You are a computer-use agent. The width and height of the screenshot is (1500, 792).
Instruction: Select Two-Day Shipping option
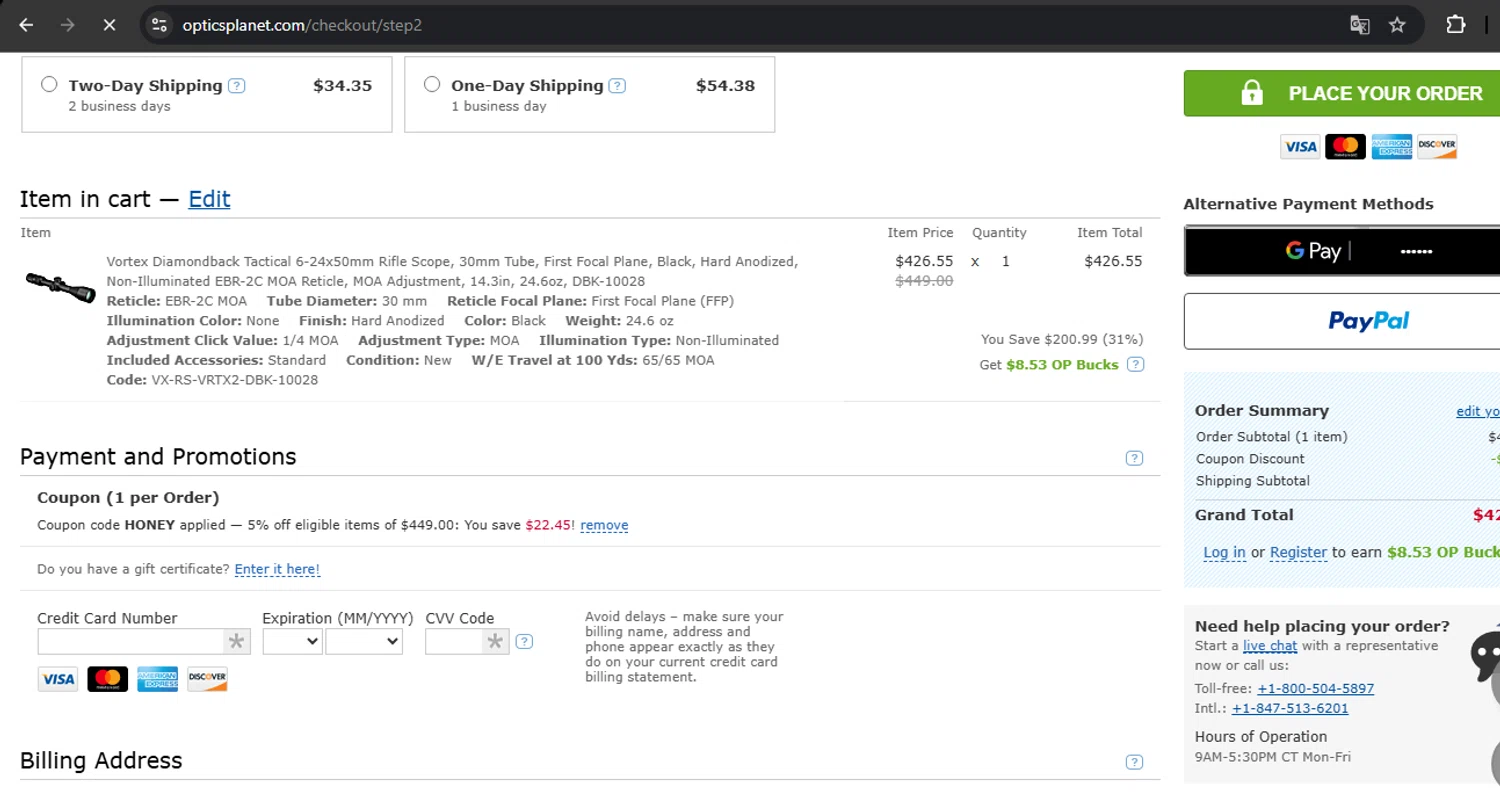pos(49,85)
